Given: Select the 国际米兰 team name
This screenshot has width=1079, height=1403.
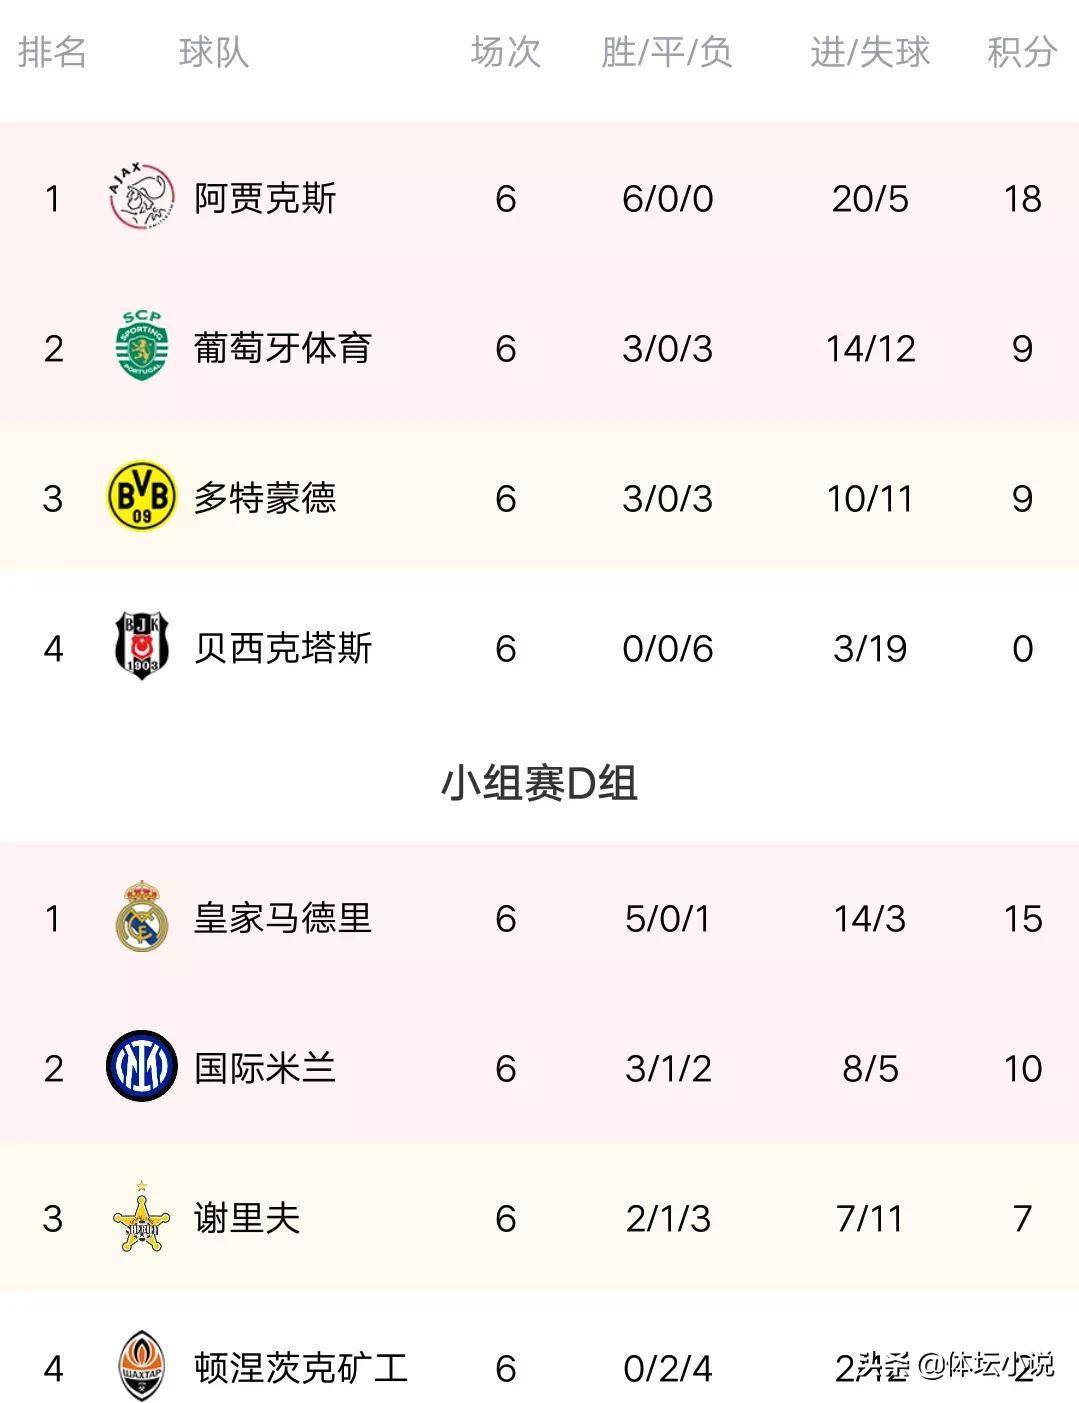Looking at the screenshot, I should (265, 1068).
